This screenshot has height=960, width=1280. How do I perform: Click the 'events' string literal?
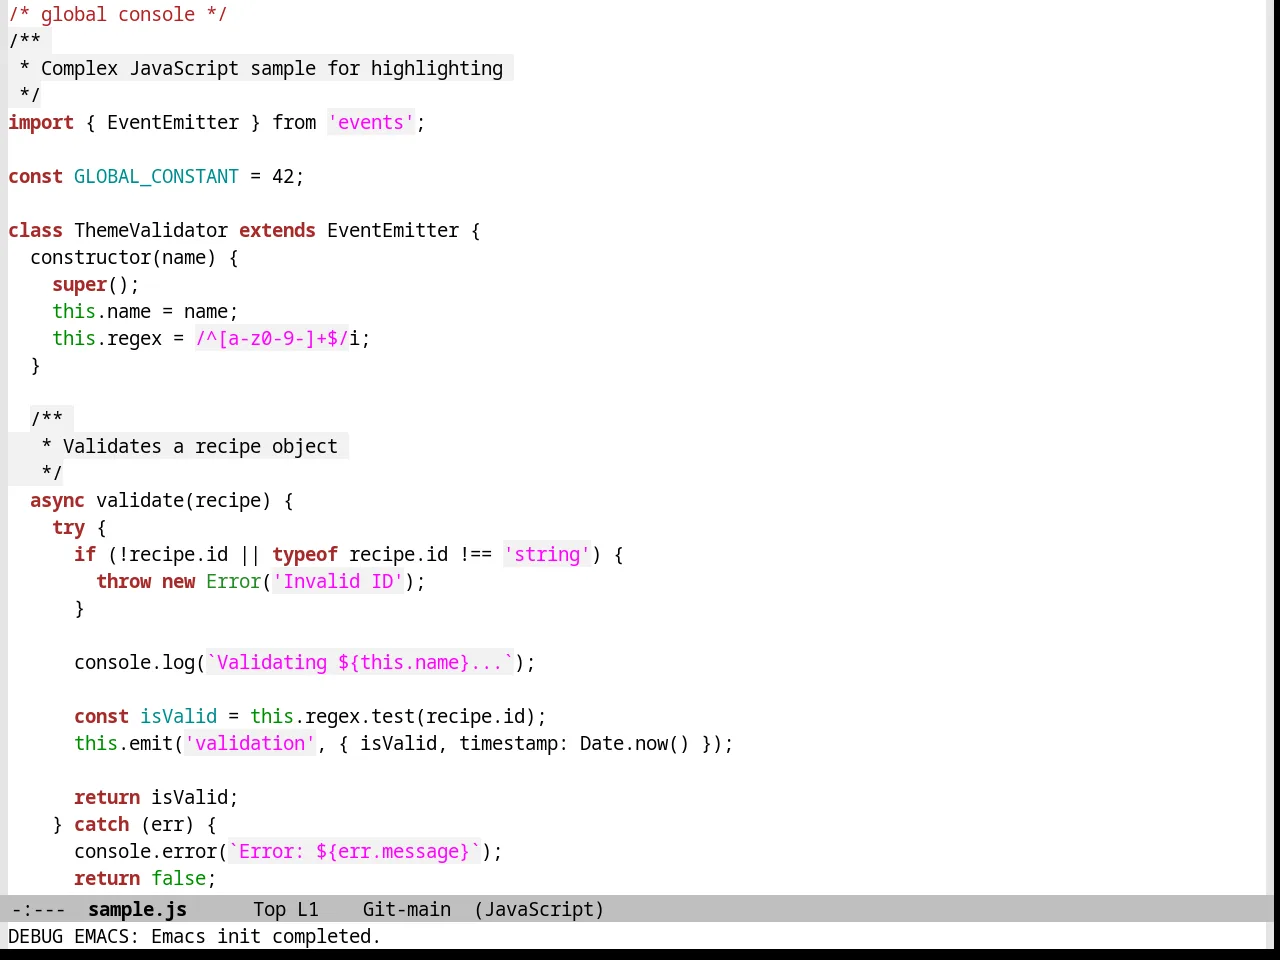(x=371, y=122)
